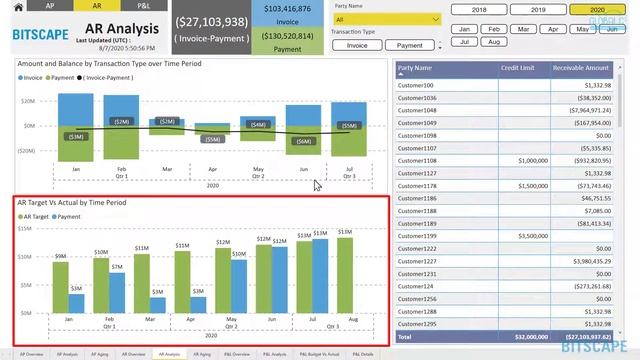Sort by Receivable Amount column header
The width and height of the screenshot is (640, 360).
581,68
